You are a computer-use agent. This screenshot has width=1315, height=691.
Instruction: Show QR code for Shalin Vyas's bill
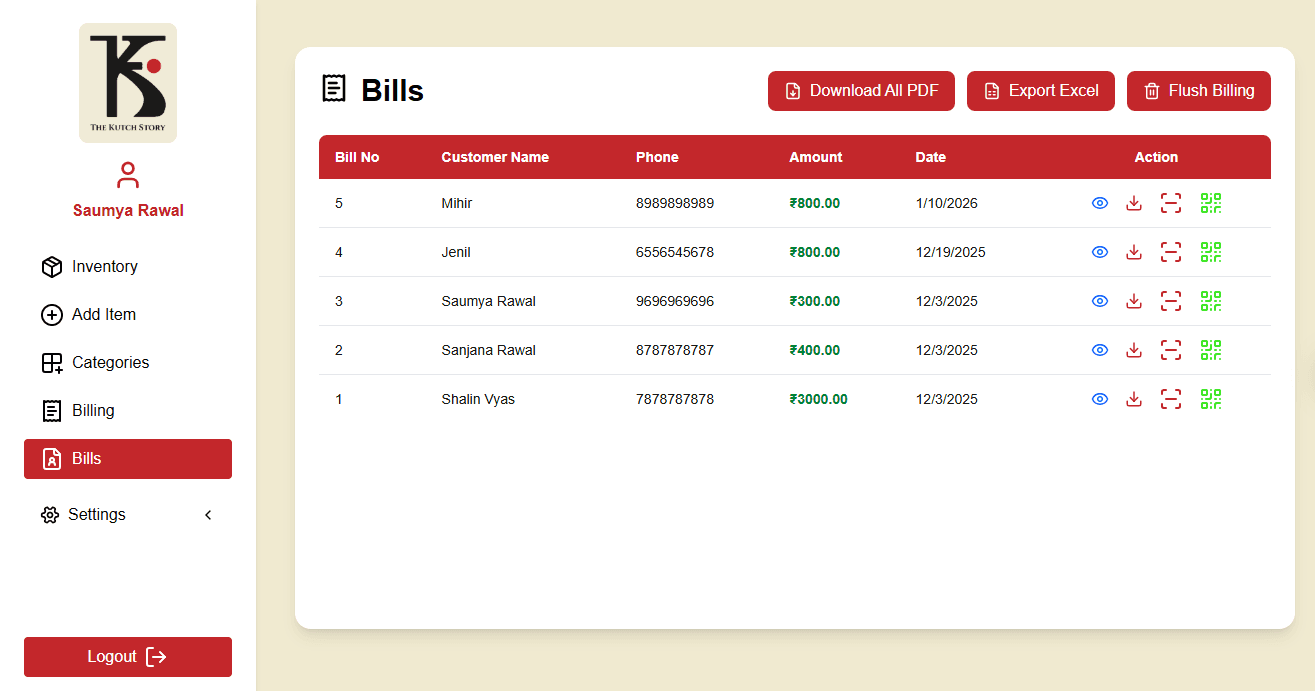[1211, 399]
